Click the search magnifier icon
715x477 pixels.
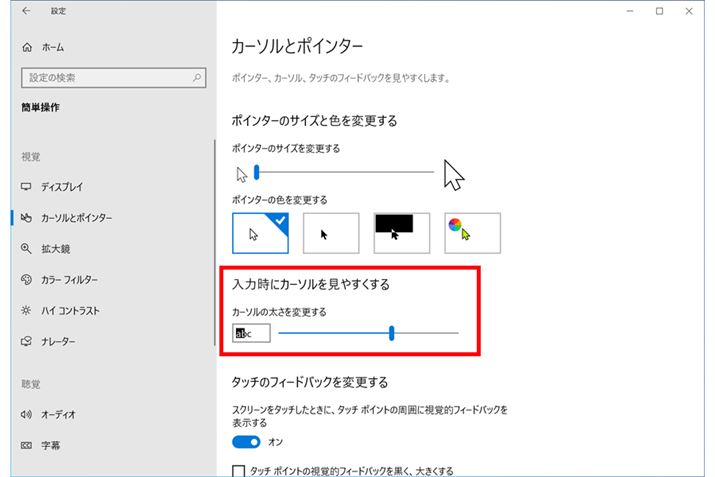click(197, 78)
